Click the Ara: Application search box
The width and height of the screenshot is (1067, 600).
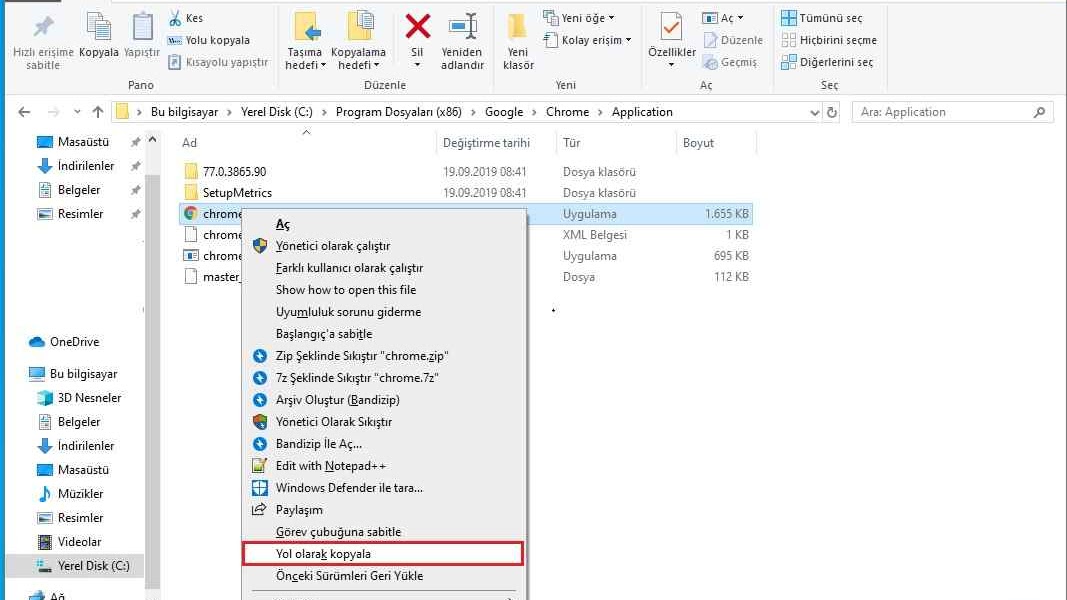coord(953,112)
